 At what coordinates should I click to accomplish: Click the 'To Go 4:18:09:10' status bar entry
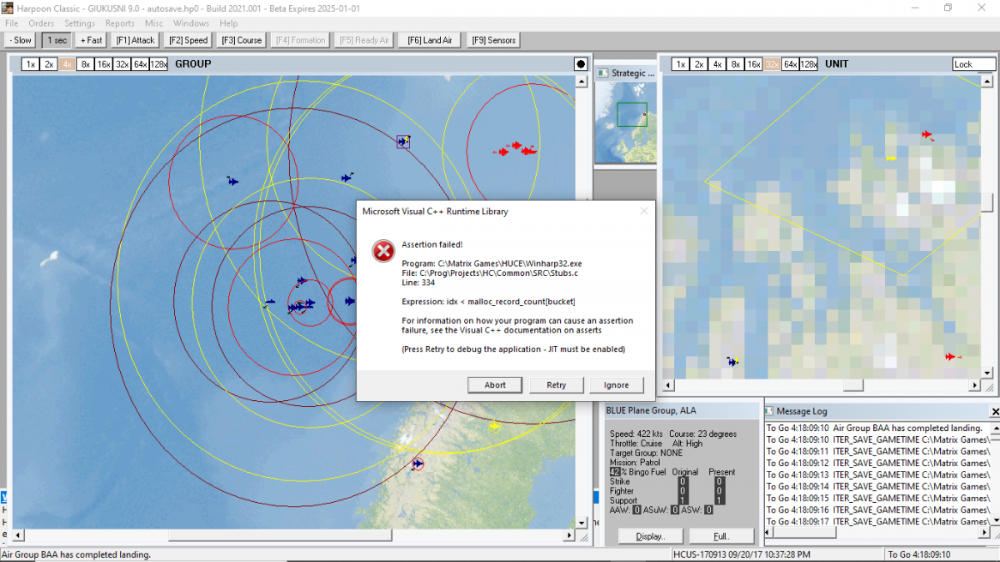coord(918,554)
